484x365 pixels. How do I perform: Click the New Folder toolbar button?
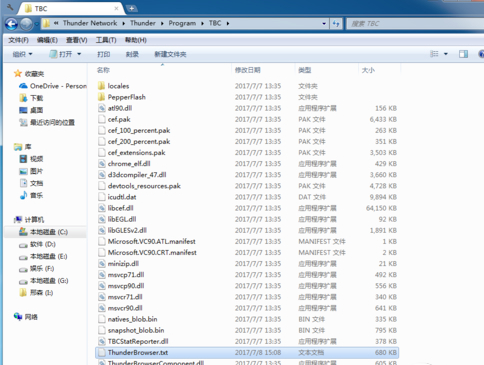coord(170,54)
